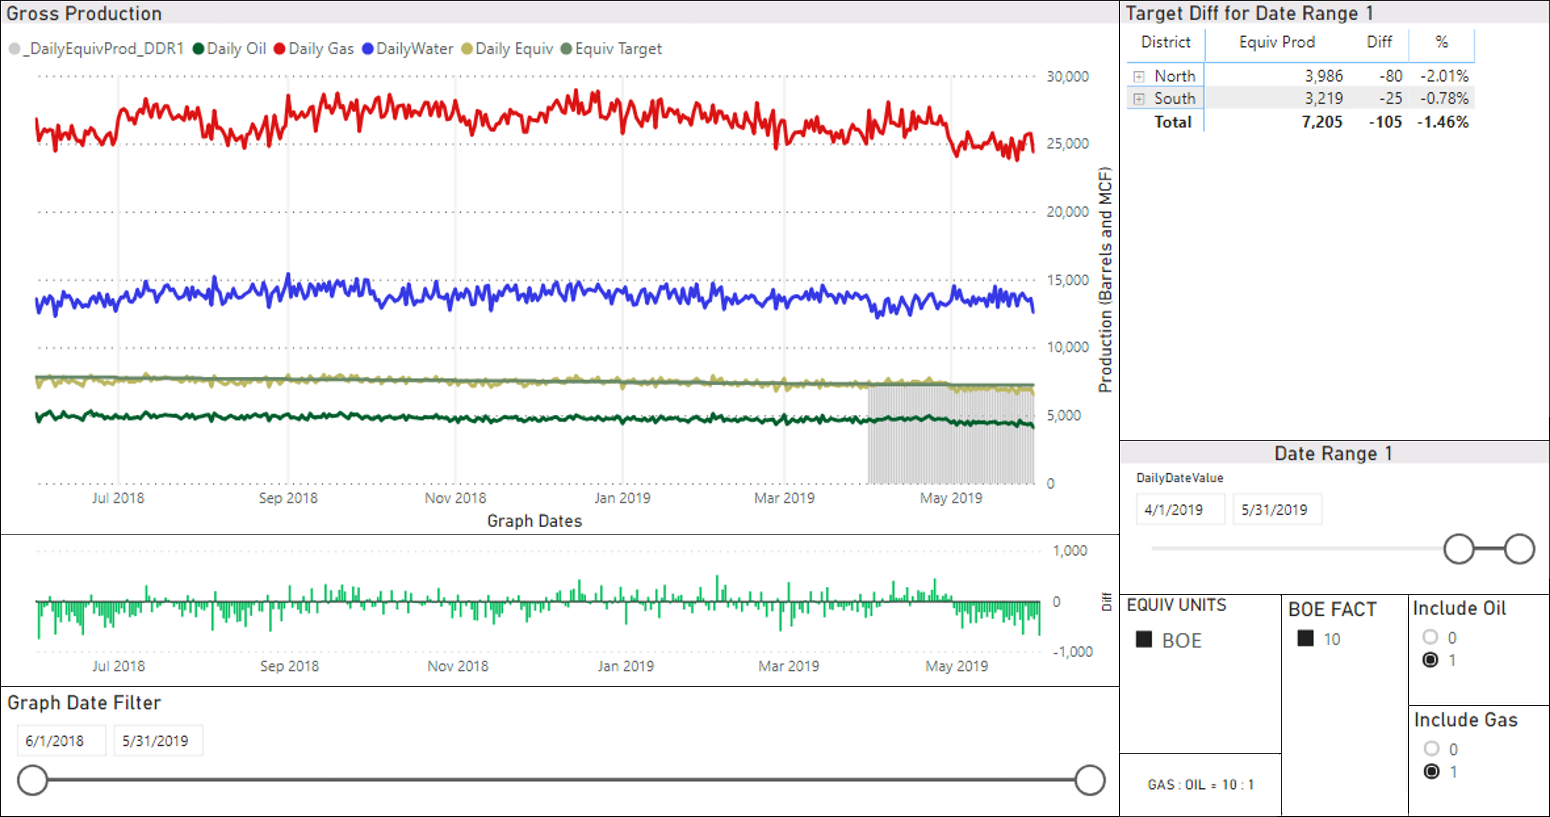Set Include Oil to 1
The height and width of the screenshot is (817, 1550).
point(1430,660)
